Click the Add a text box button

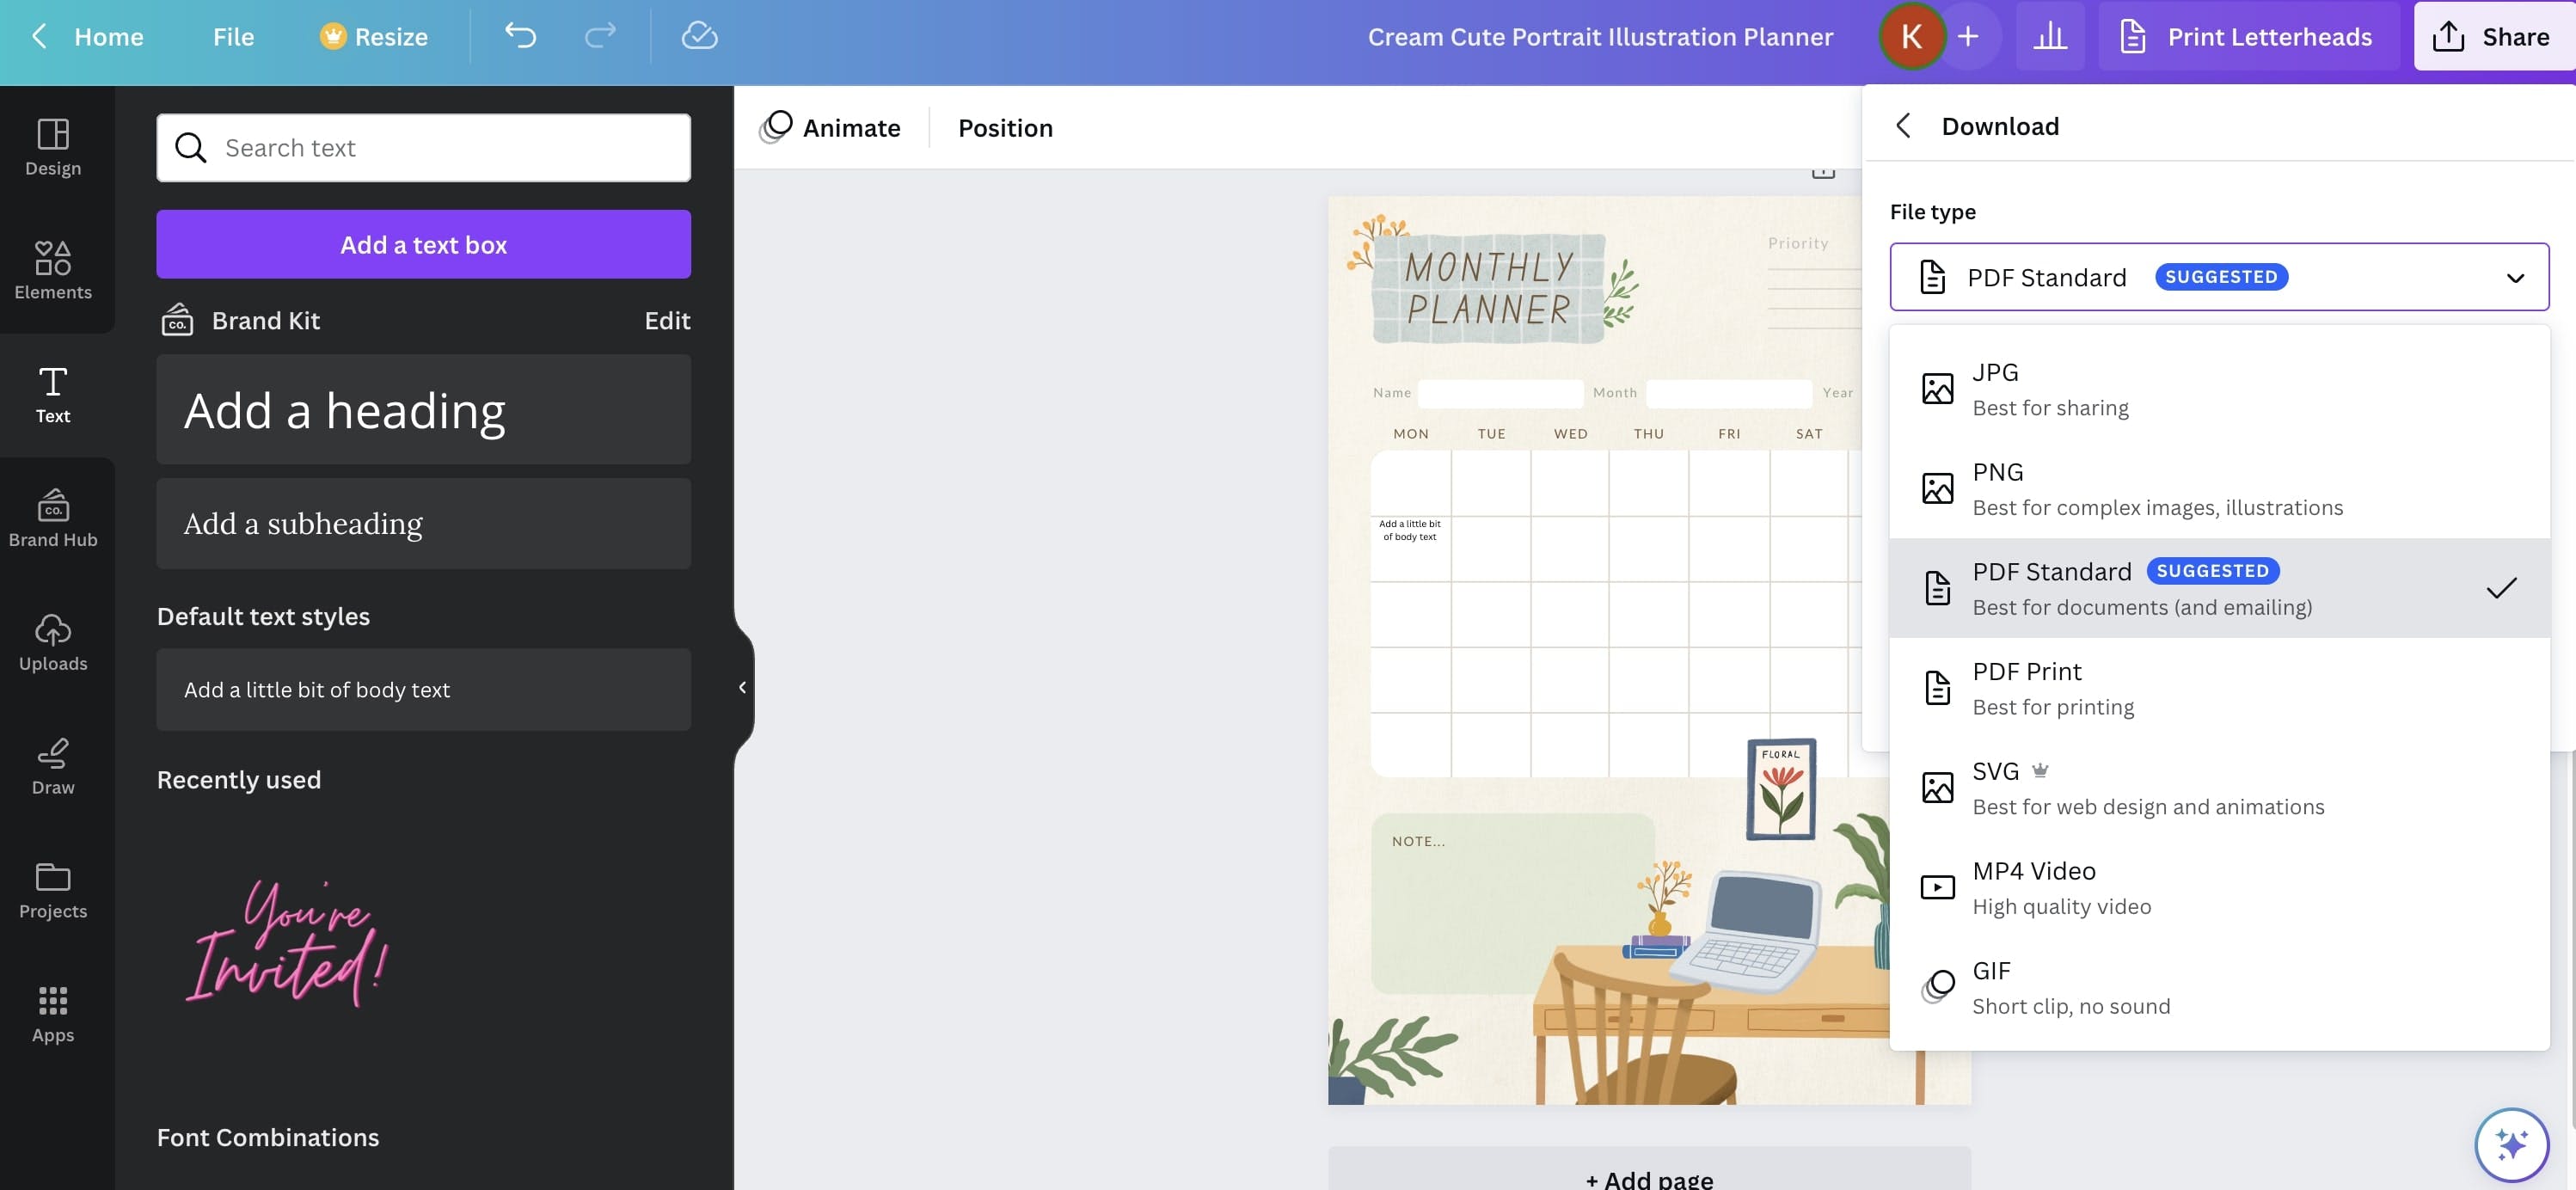pos(424,243)
